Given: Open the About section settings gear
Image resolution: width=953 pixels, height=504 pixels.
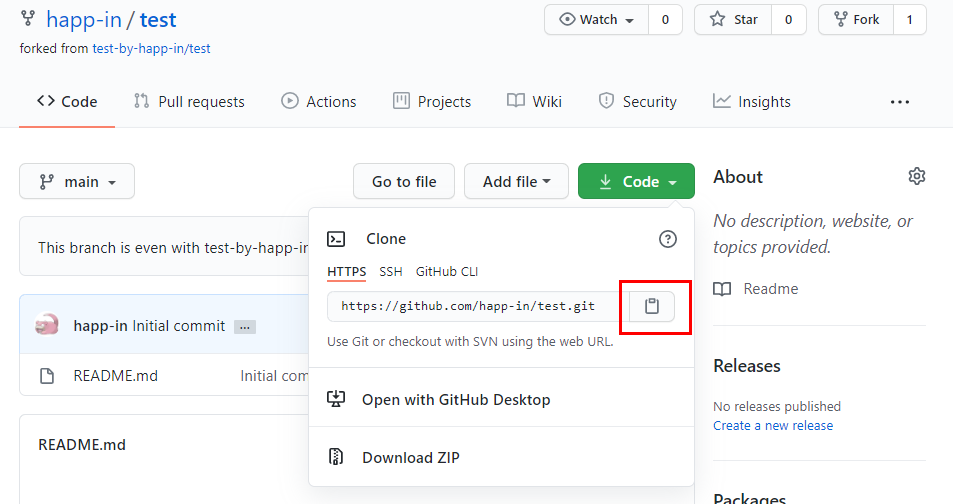Looking at the screenshot, I should point(917,176).
